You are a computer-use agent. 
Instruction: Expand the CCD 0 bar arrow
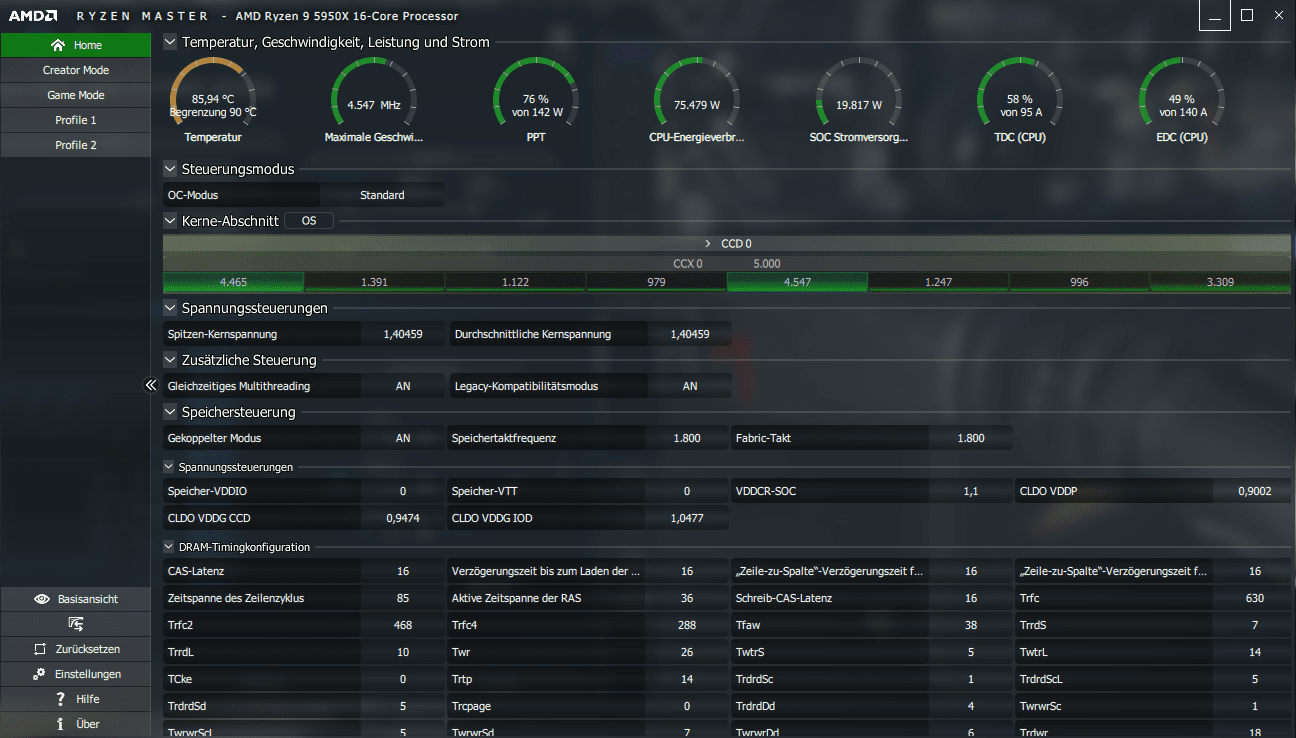(708, 243)
